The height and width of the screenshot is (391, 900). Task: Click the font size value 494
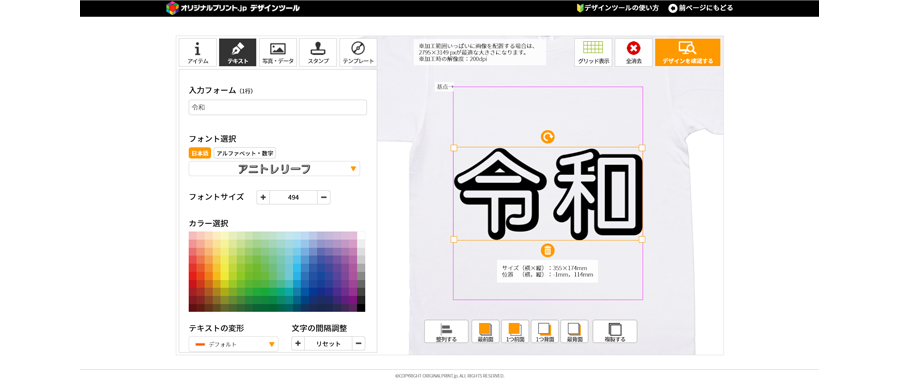pos(293,198)
